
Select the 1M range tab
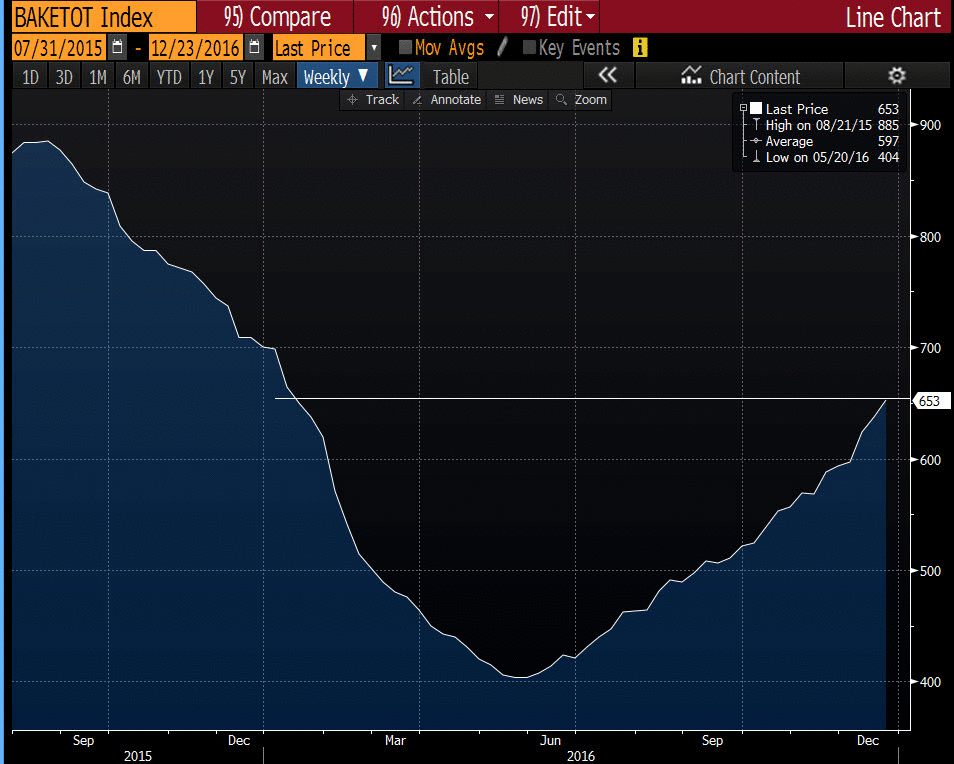coord(97,77)
